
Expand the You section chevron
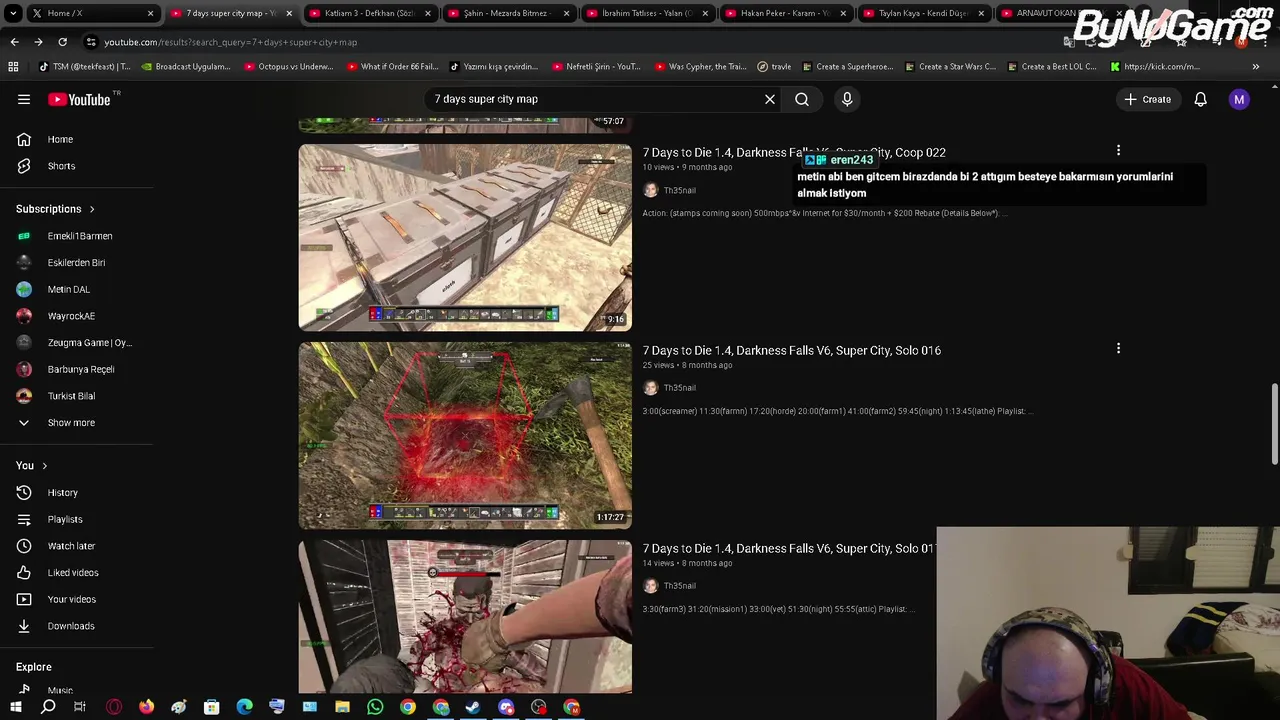(44, 465)
